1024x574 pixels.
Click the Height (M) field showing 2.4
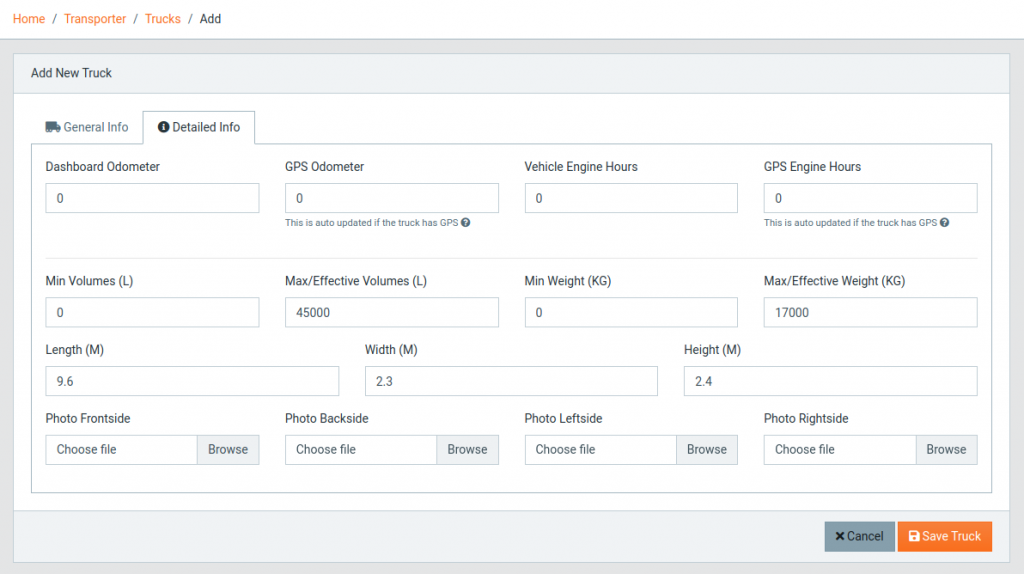click(x=831, y=381)
